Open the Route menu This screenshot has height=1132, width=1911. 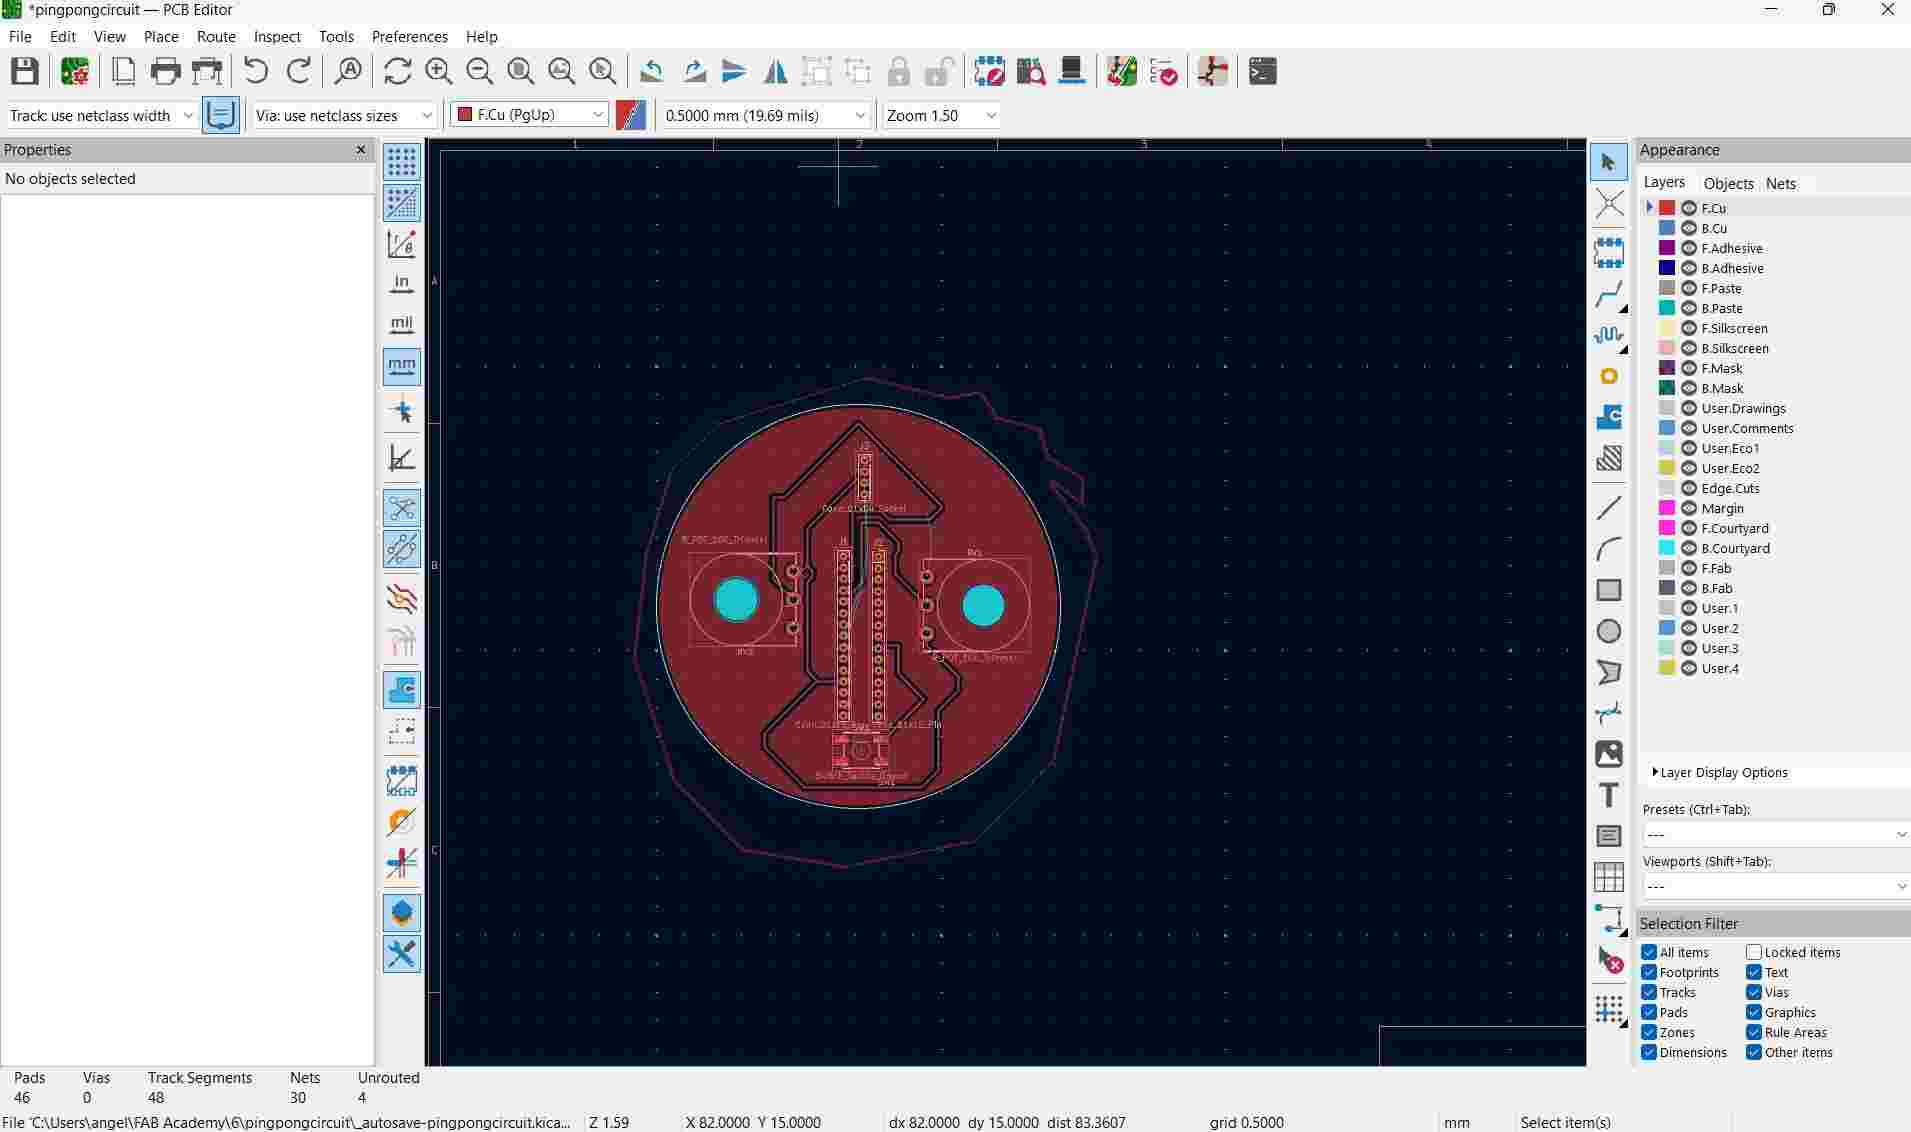point(216,36)
